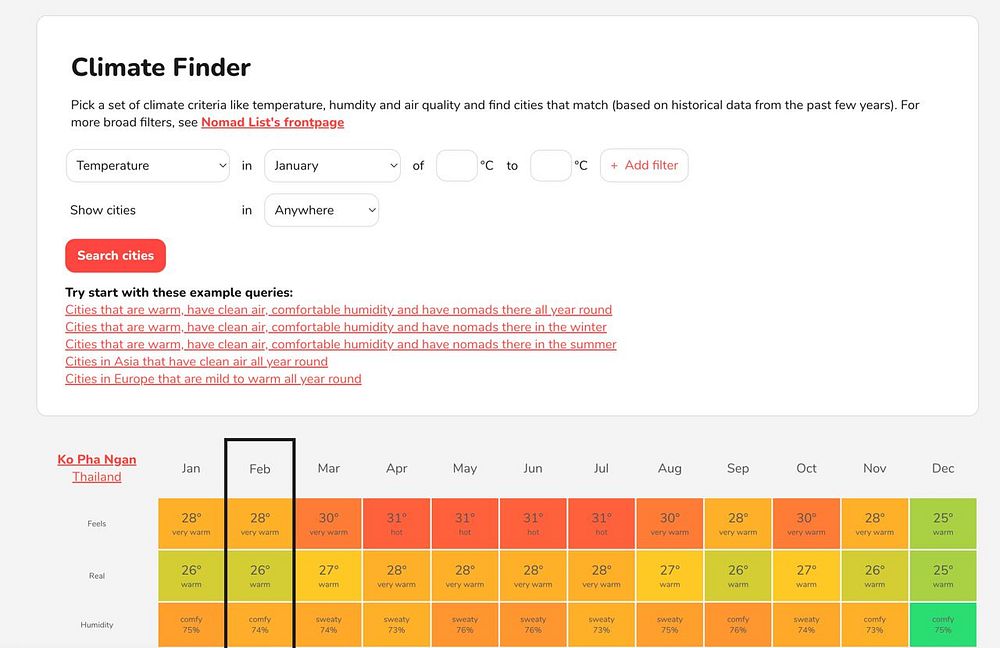This screenshot has height=648, width=1000.
Task: Click the Add filter button
Action: tap(644, 166)
